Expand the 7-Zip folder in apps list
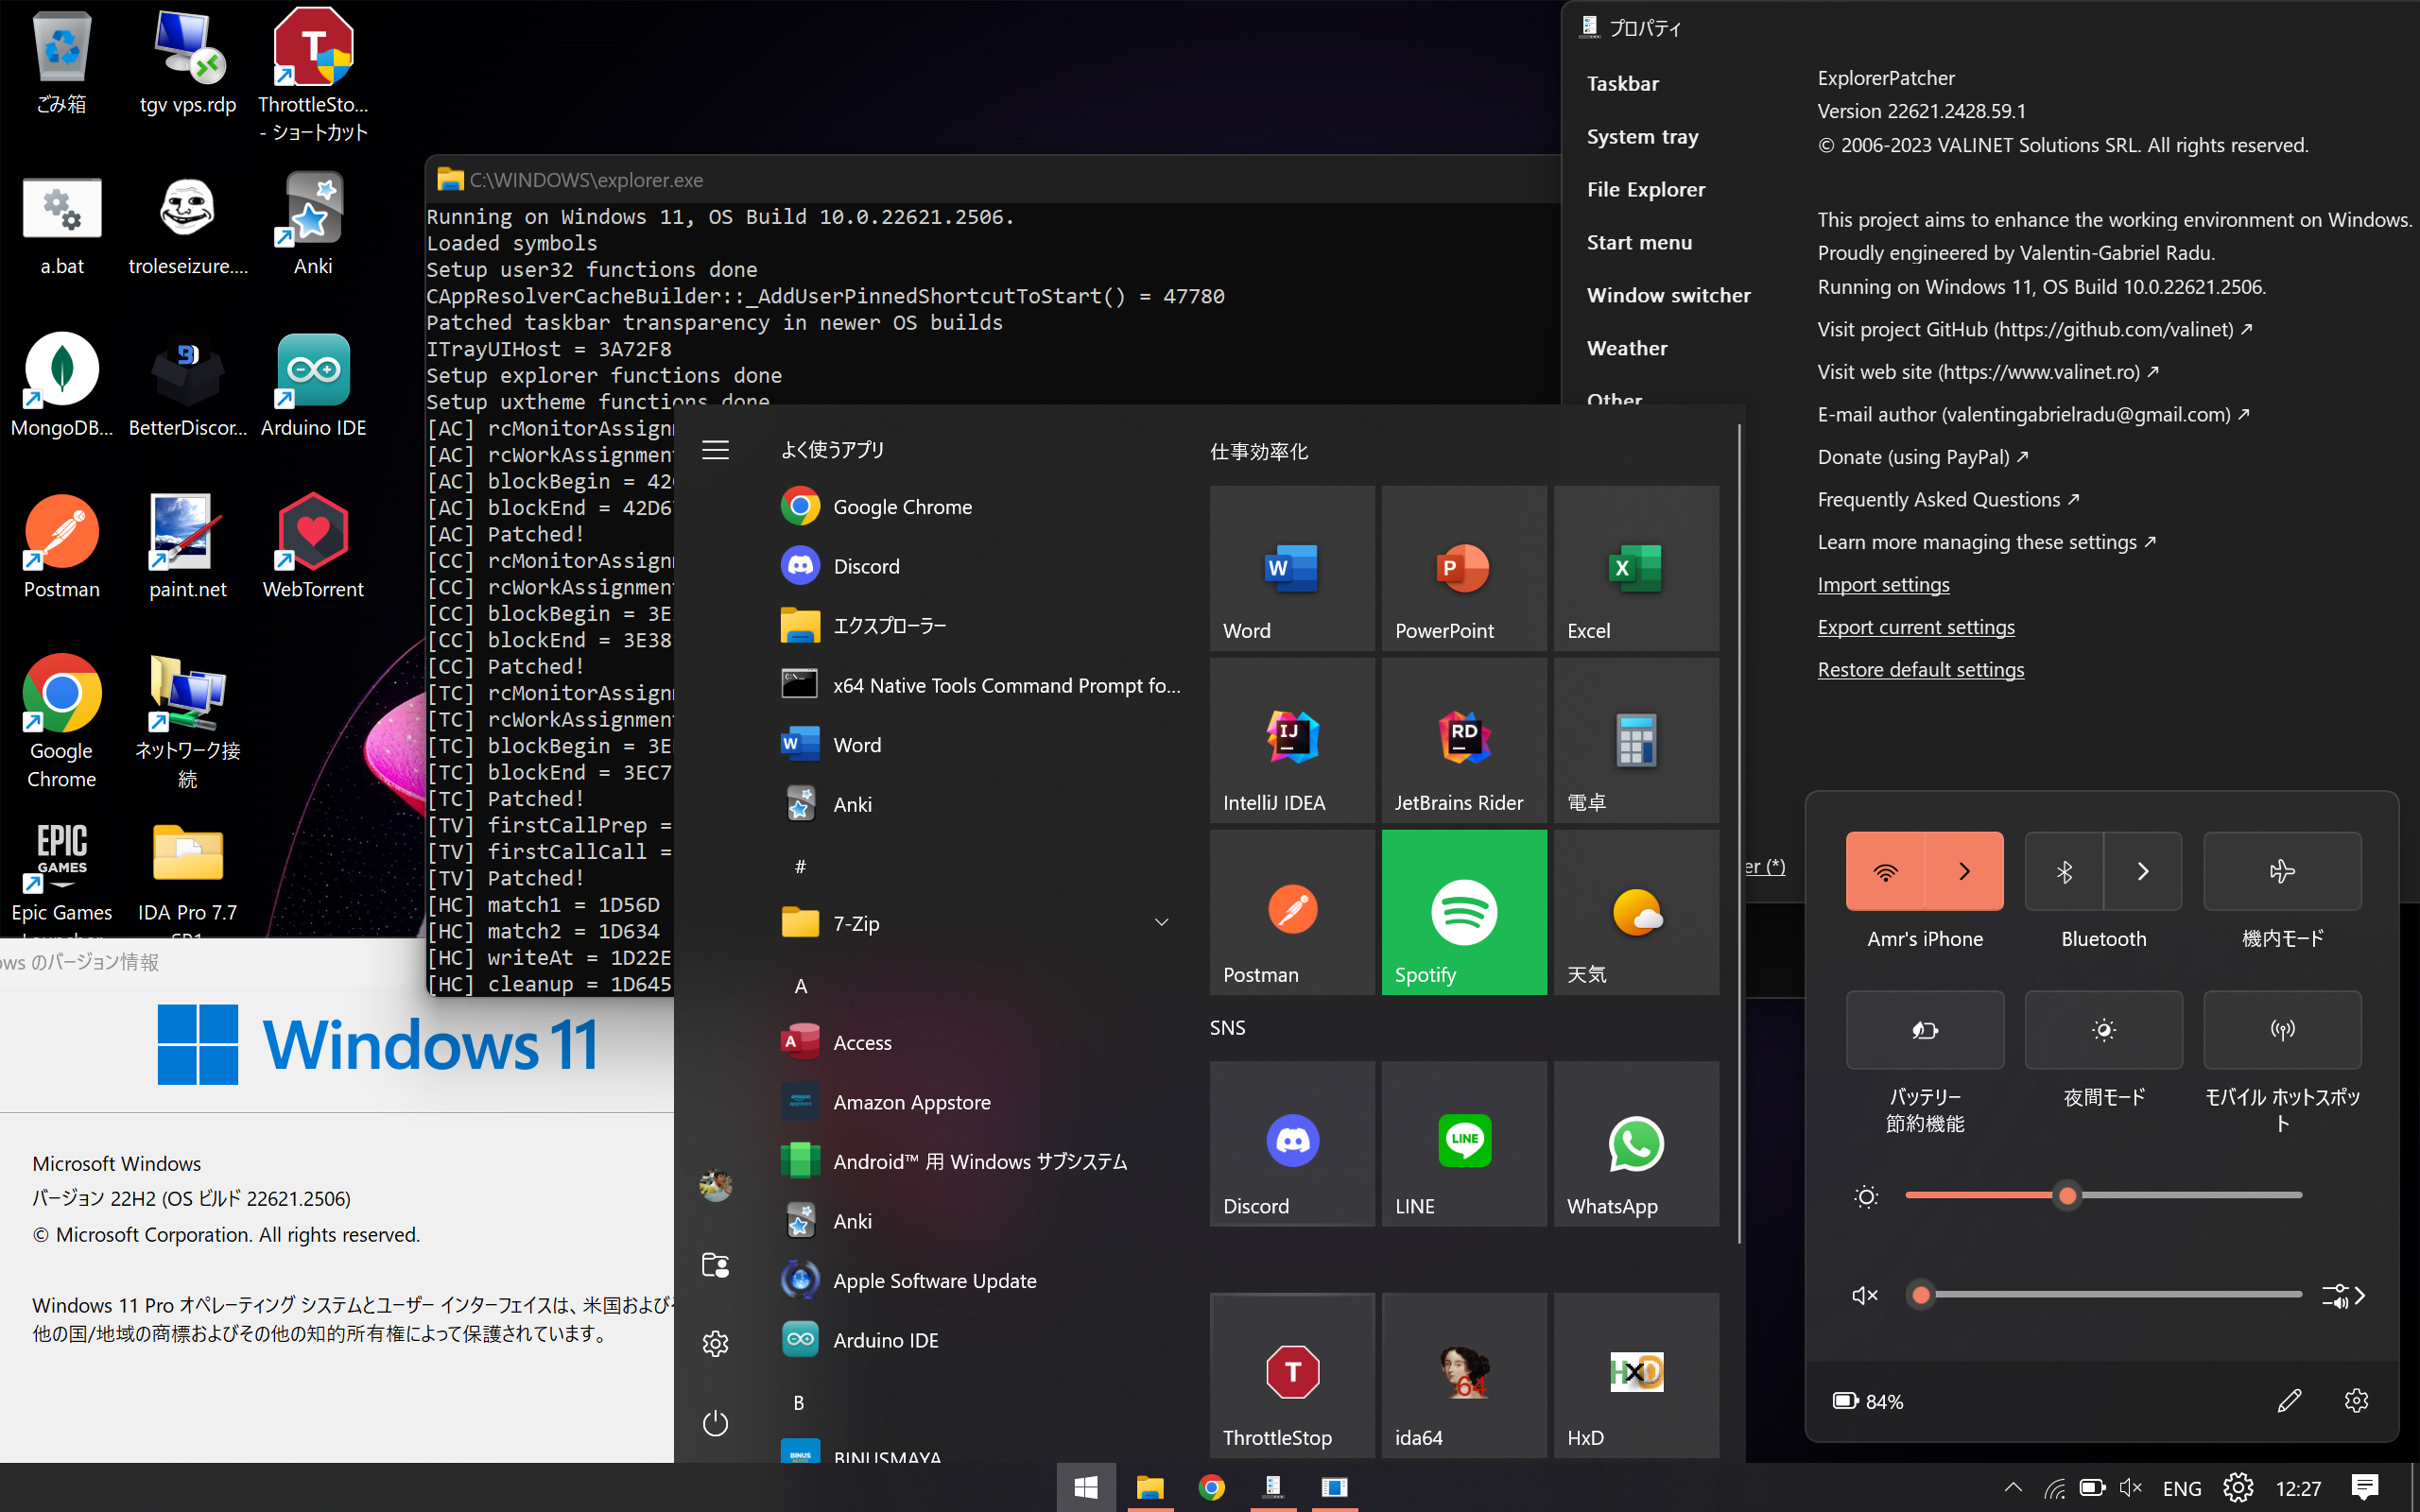This screenshot has width=2420, height=1512. pyautogui.click(x=1160, y=922)
